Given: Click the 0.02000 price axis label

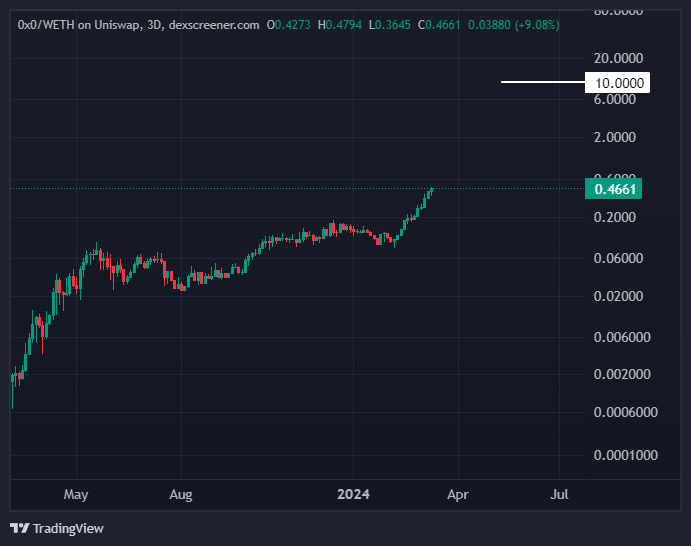Looking at the screenshot, I should pos(618,296).
